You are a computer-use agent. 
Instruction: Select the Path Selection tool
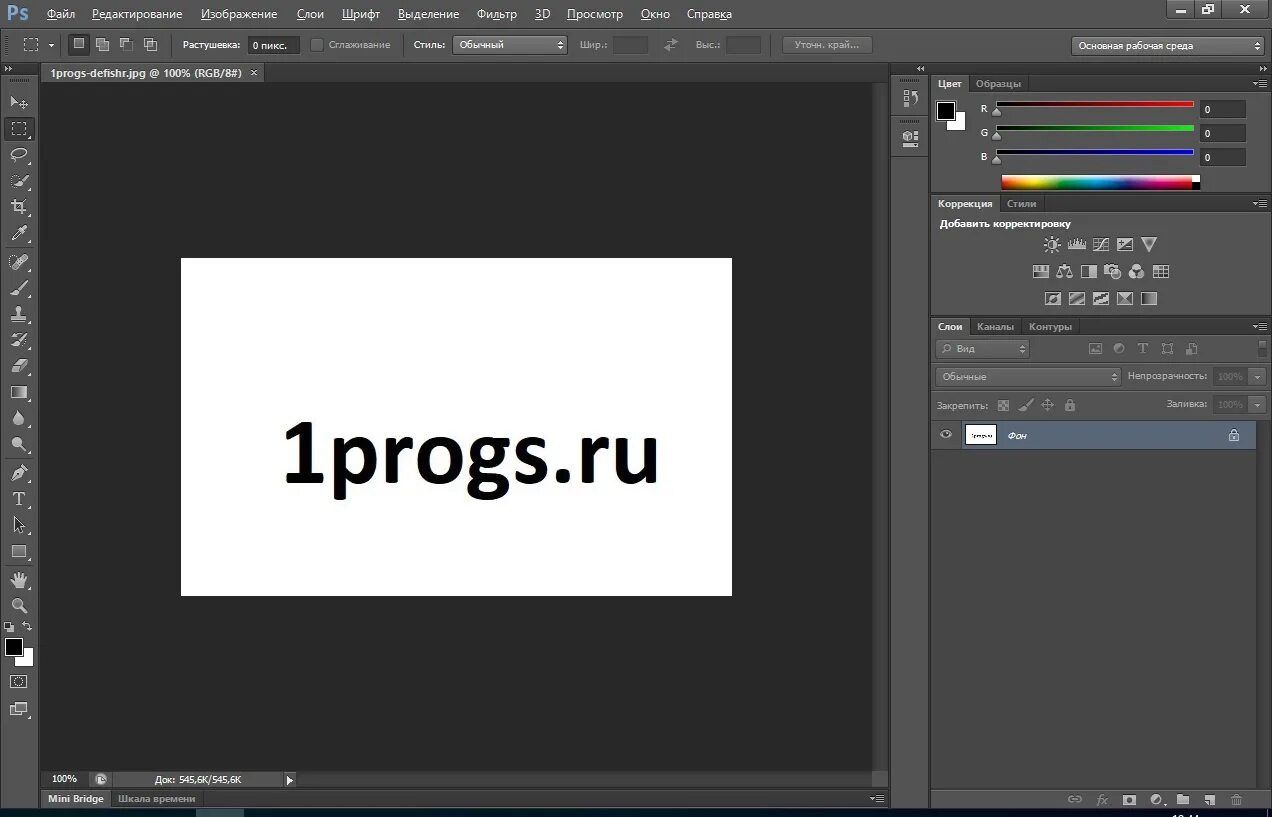pos(19,525)
